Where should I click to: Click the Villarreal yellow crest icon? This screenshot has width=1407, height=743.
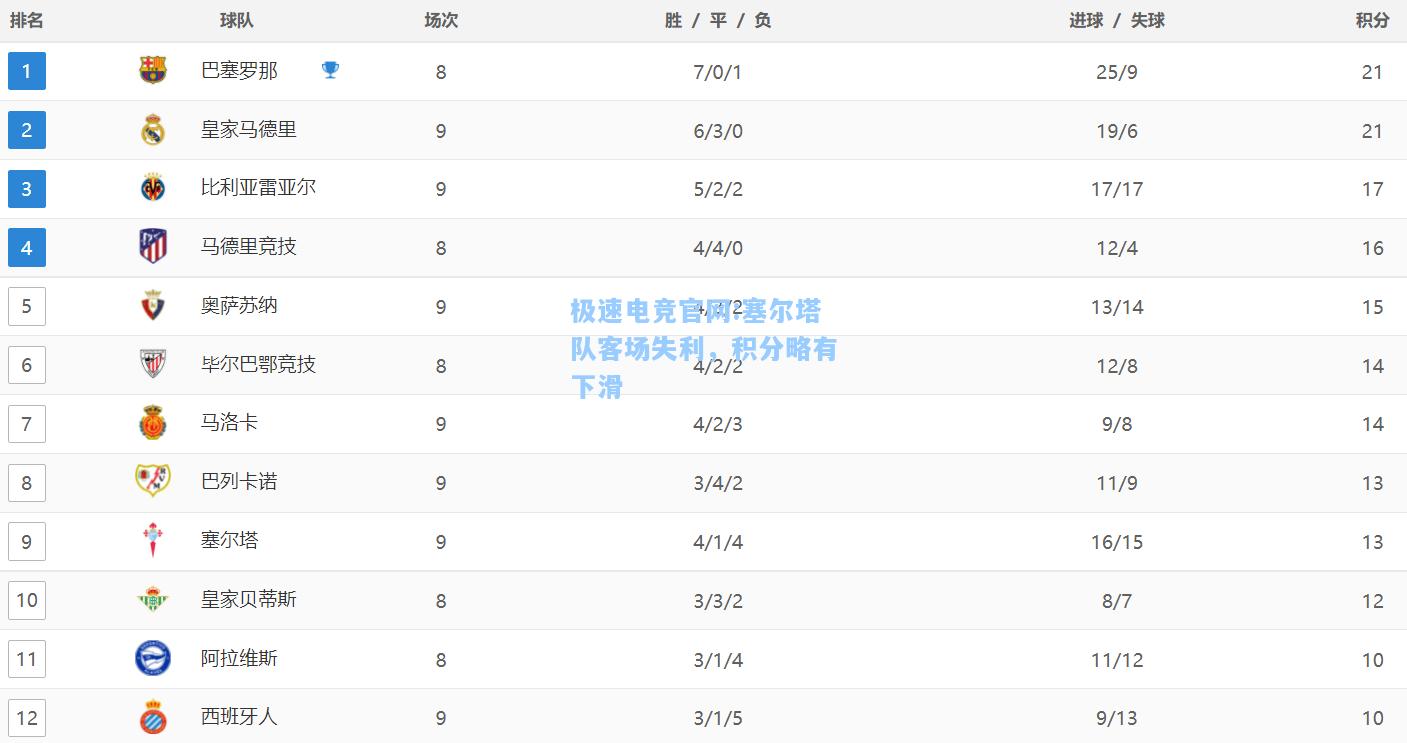(153, 188)
